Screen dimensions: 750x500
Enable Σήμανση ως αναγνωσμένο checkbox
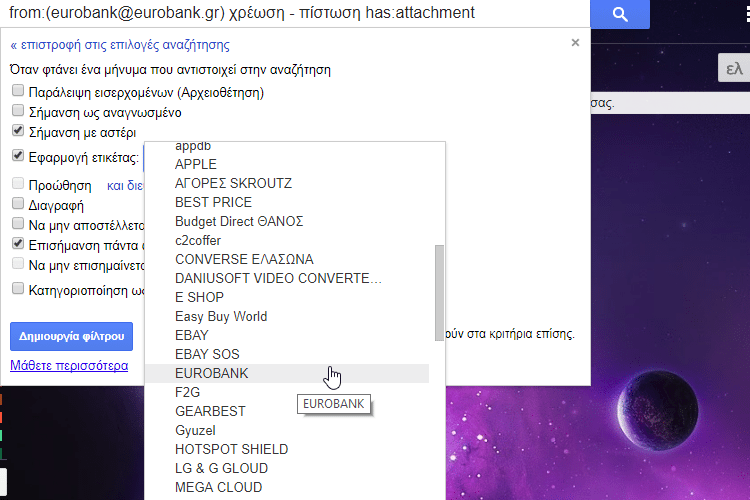point(18,111)
